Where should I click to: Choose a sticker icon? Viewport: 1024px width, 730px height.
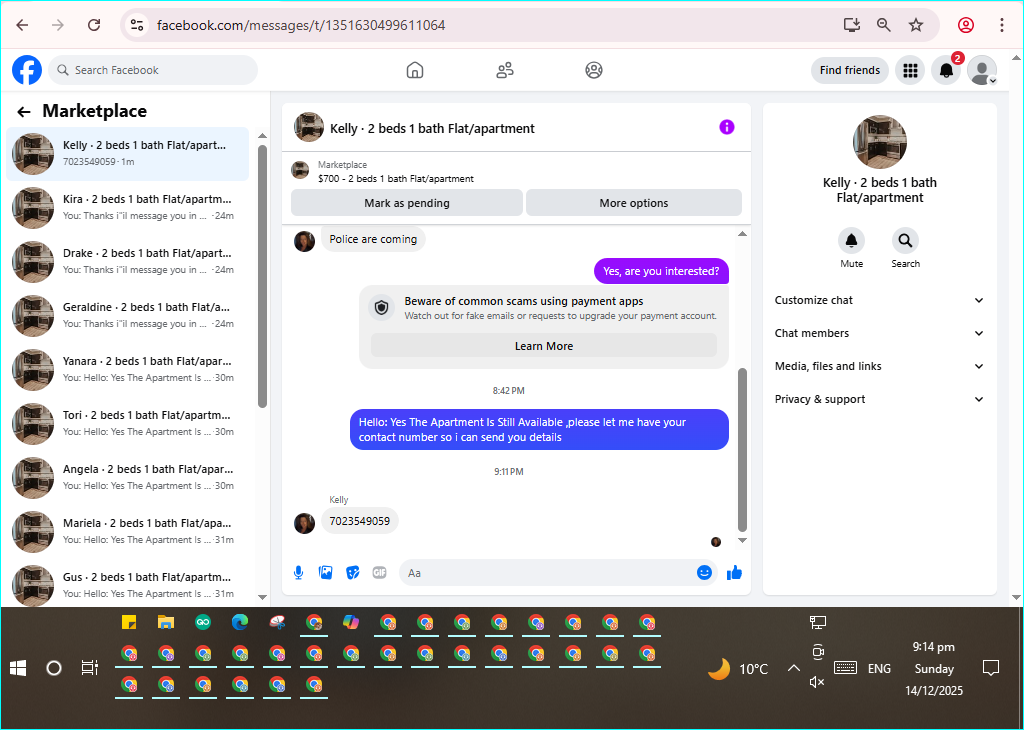click(353, 573)
